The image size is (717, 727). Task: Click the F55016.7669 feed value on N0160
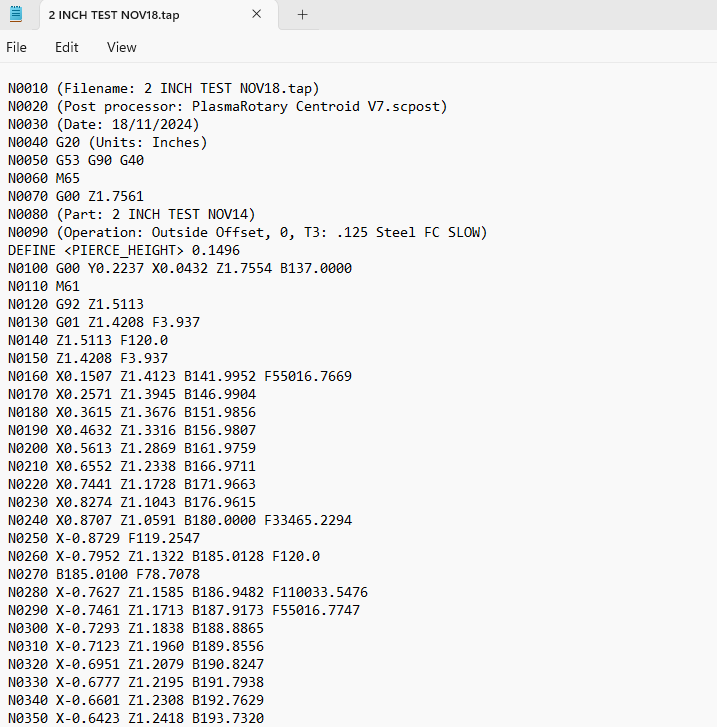pos(308,376)
